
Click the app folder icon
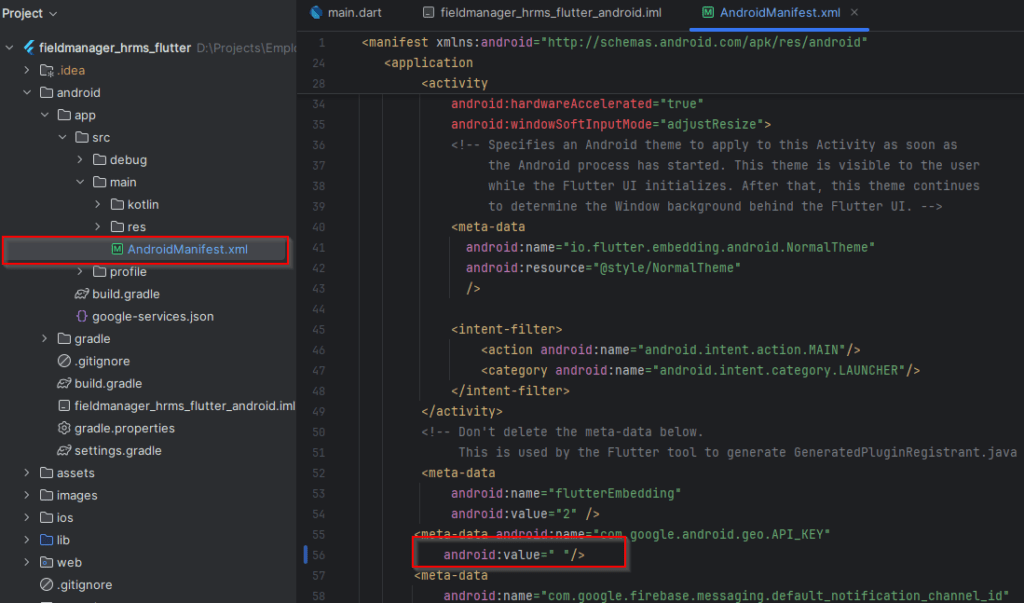click(64, 115)
